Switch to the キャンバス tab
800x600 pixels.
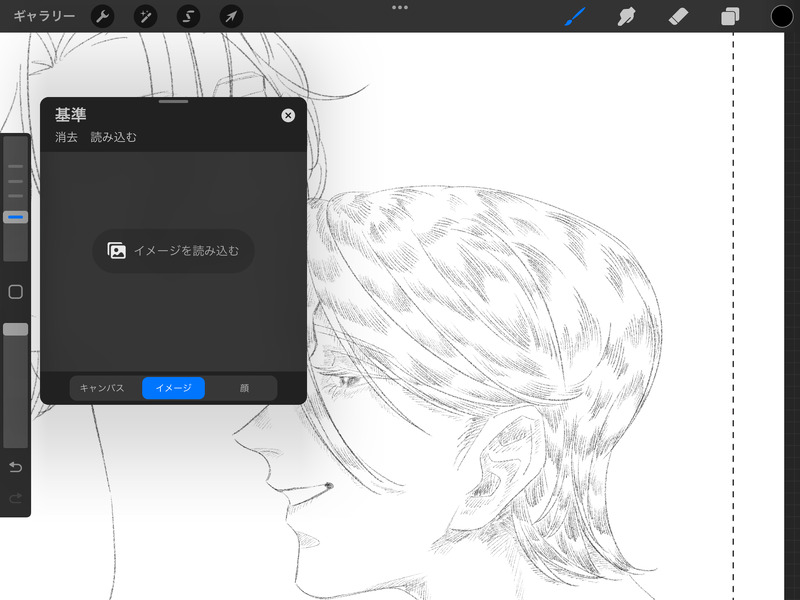point(102,388)
